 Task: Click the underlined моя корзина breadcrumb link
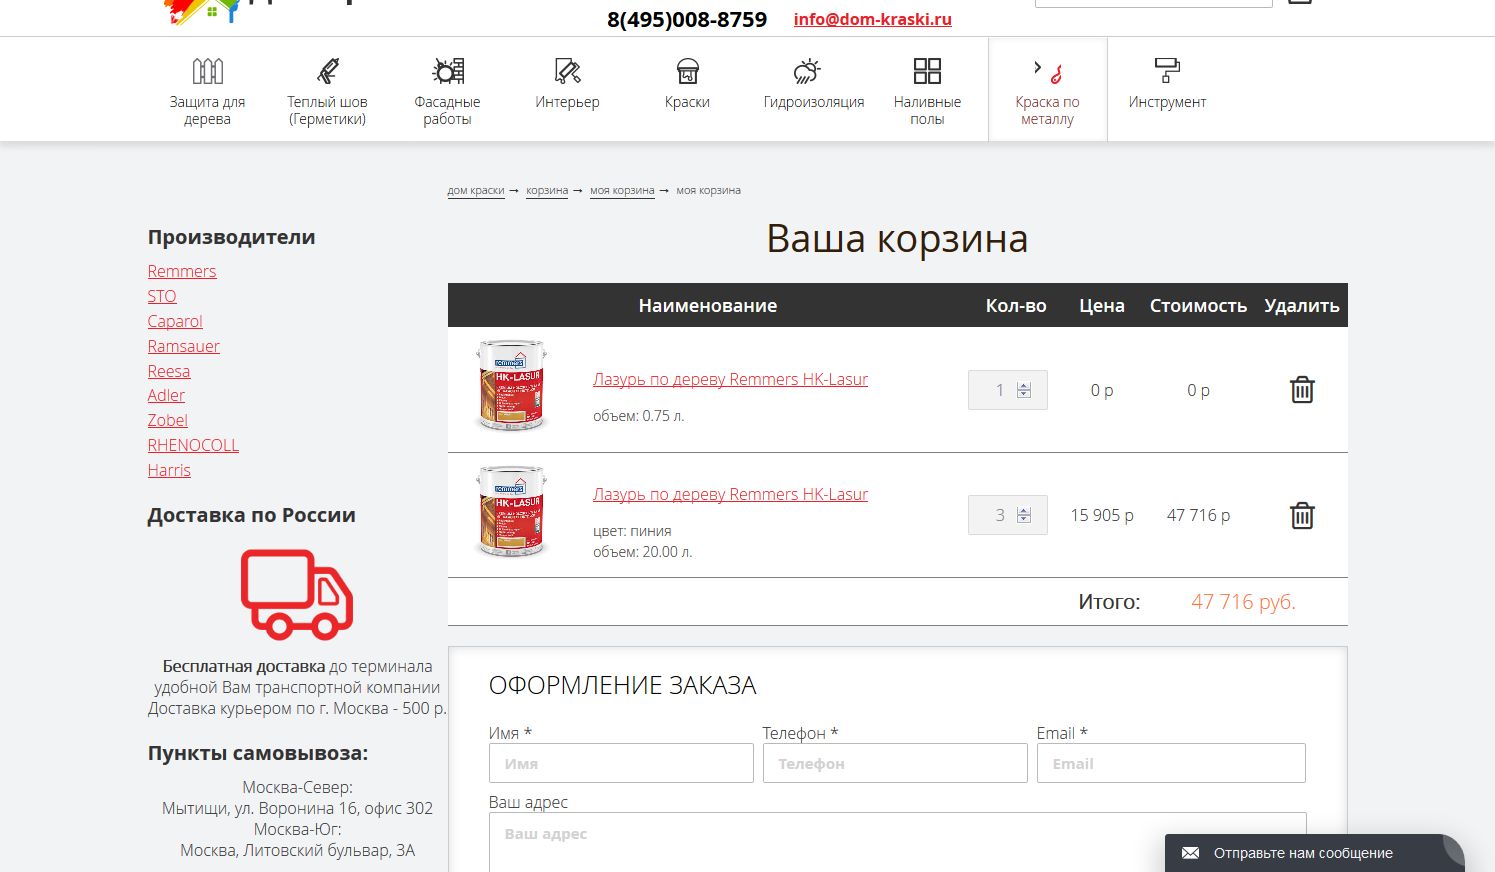pyautogui.click(x=622, y=191)
